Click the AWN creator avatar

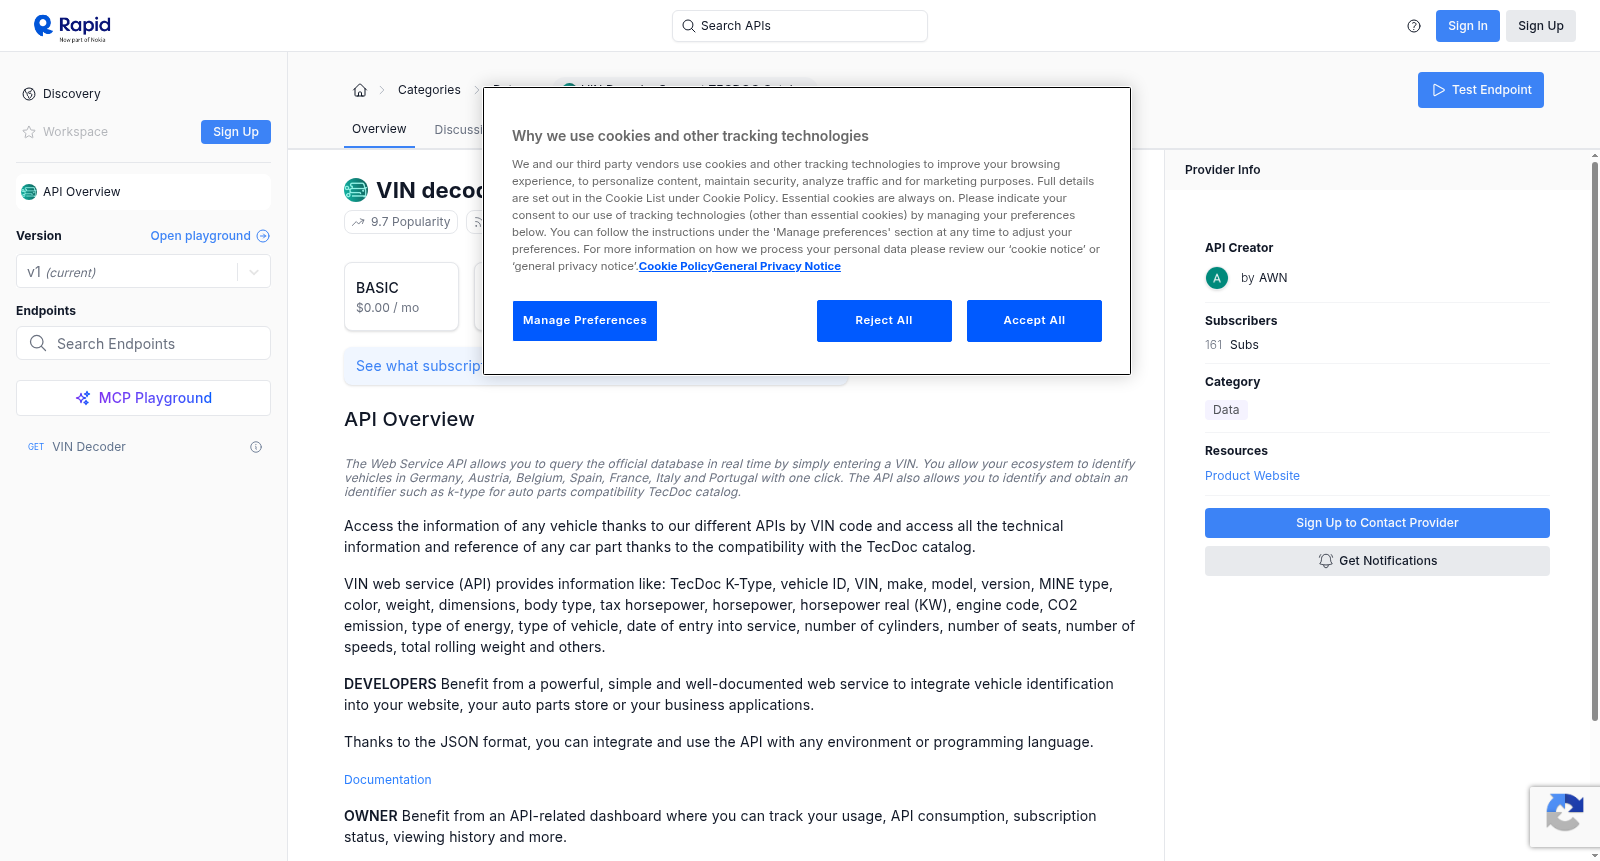(1217, 278)
